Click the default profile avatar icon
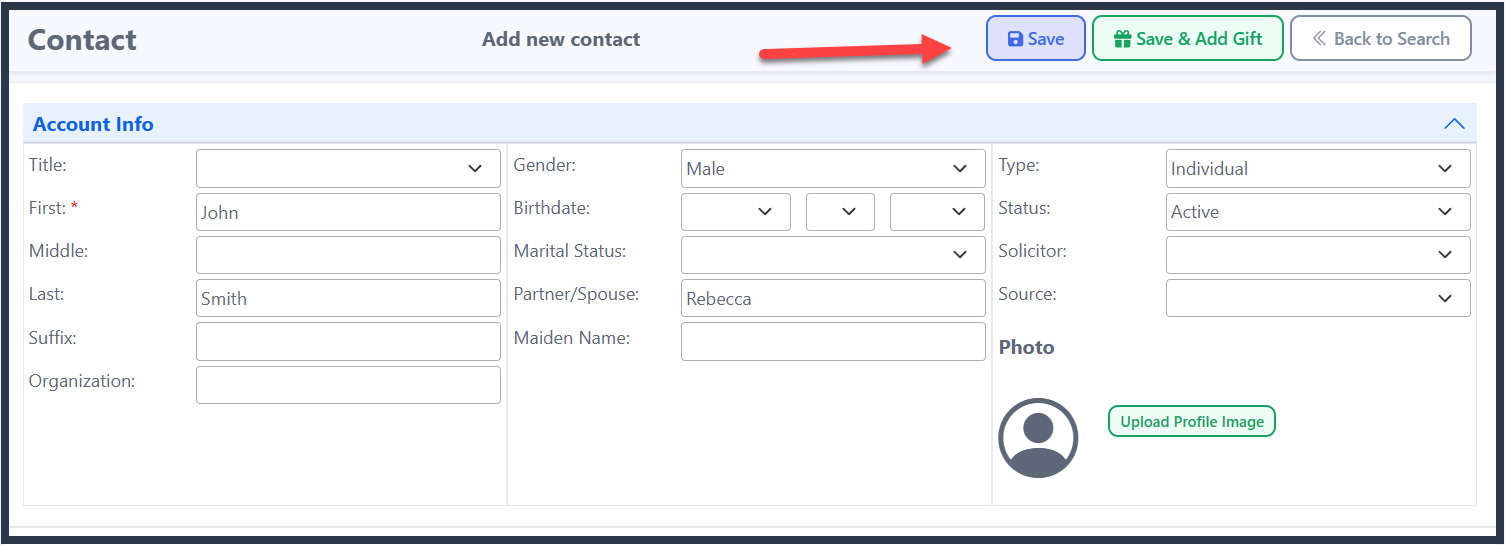Viewport: 1505px width, 545px height. tap(1038, 438)
